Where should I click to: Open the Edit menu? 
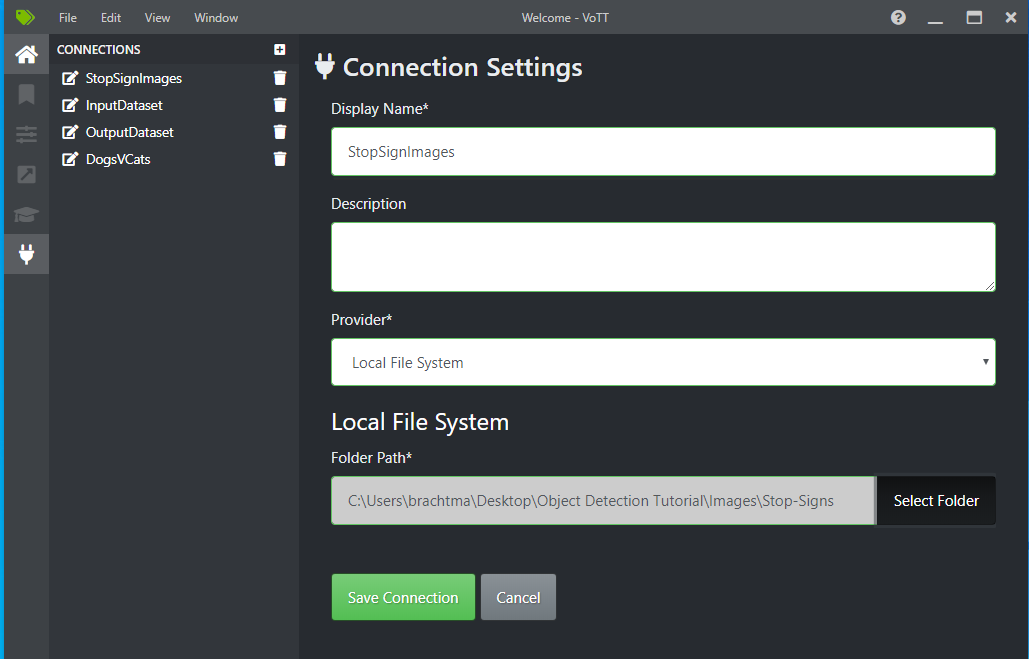tap(110, 17)
